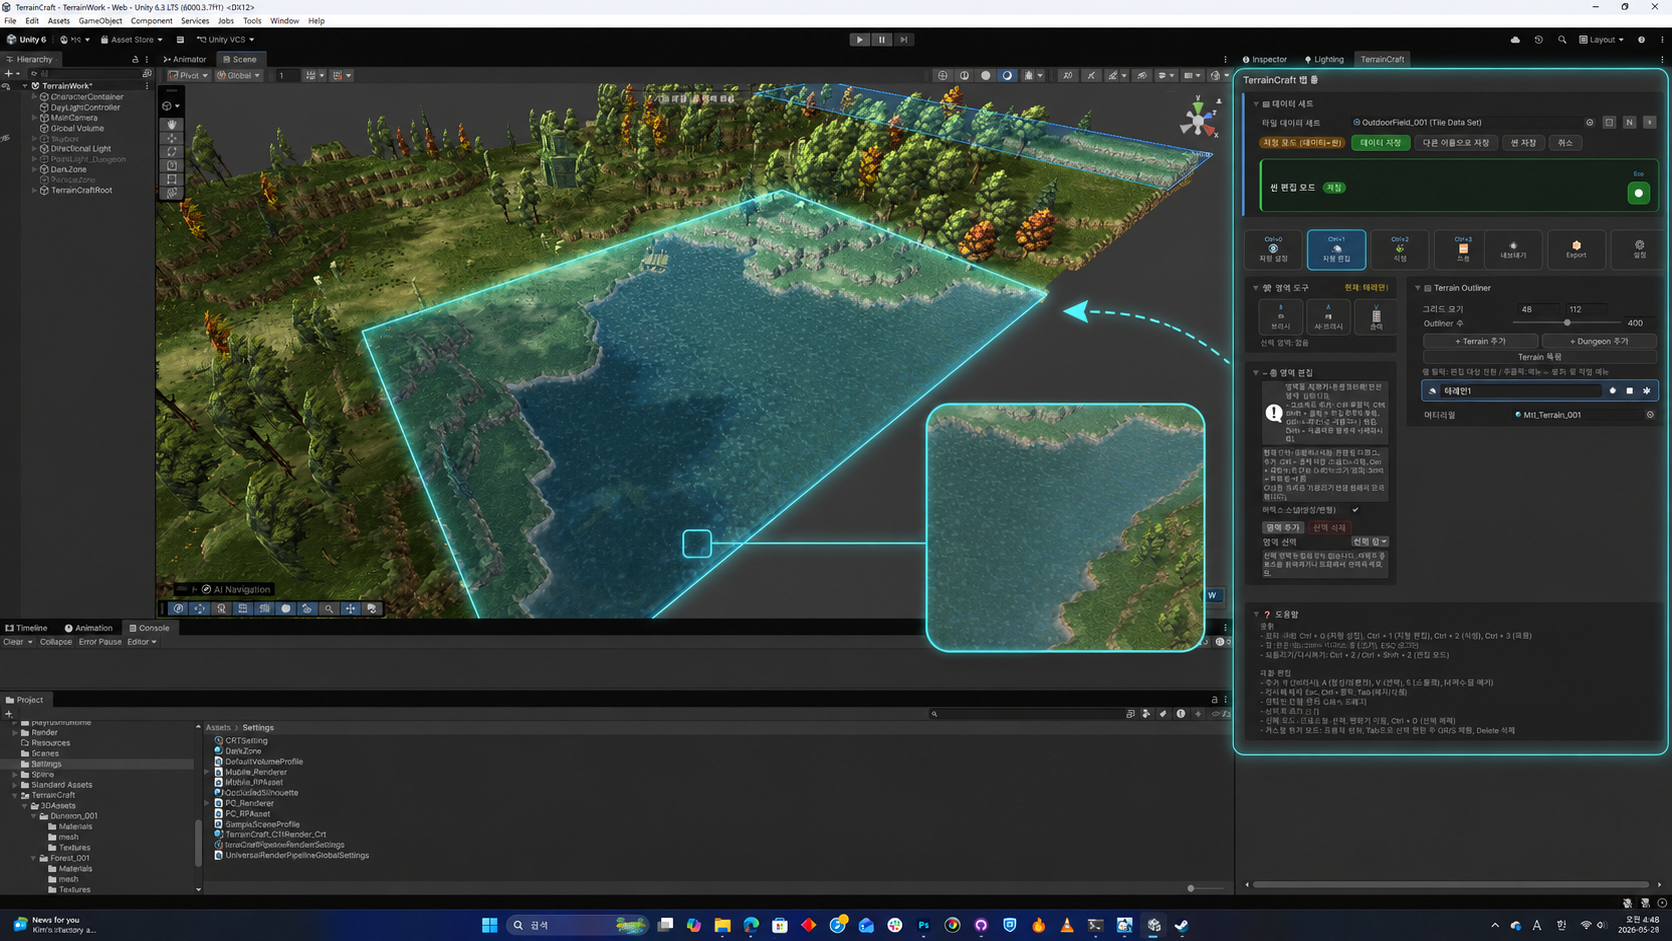The image size is (1672, 941).
Task: Open object picker for Mtl_Terrain_001 material
Action: click(x=1650, y=415)
